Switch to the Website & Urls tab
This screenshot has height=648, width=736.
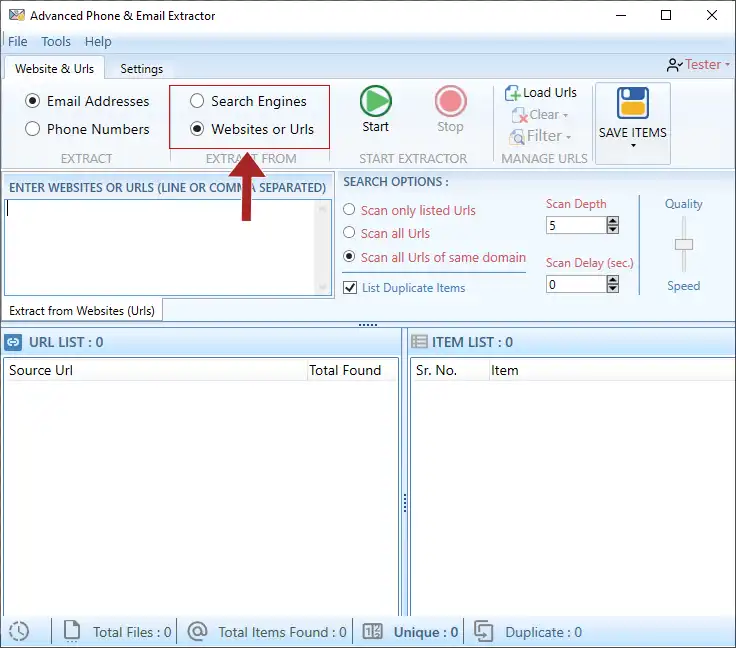tap(54, 69)
